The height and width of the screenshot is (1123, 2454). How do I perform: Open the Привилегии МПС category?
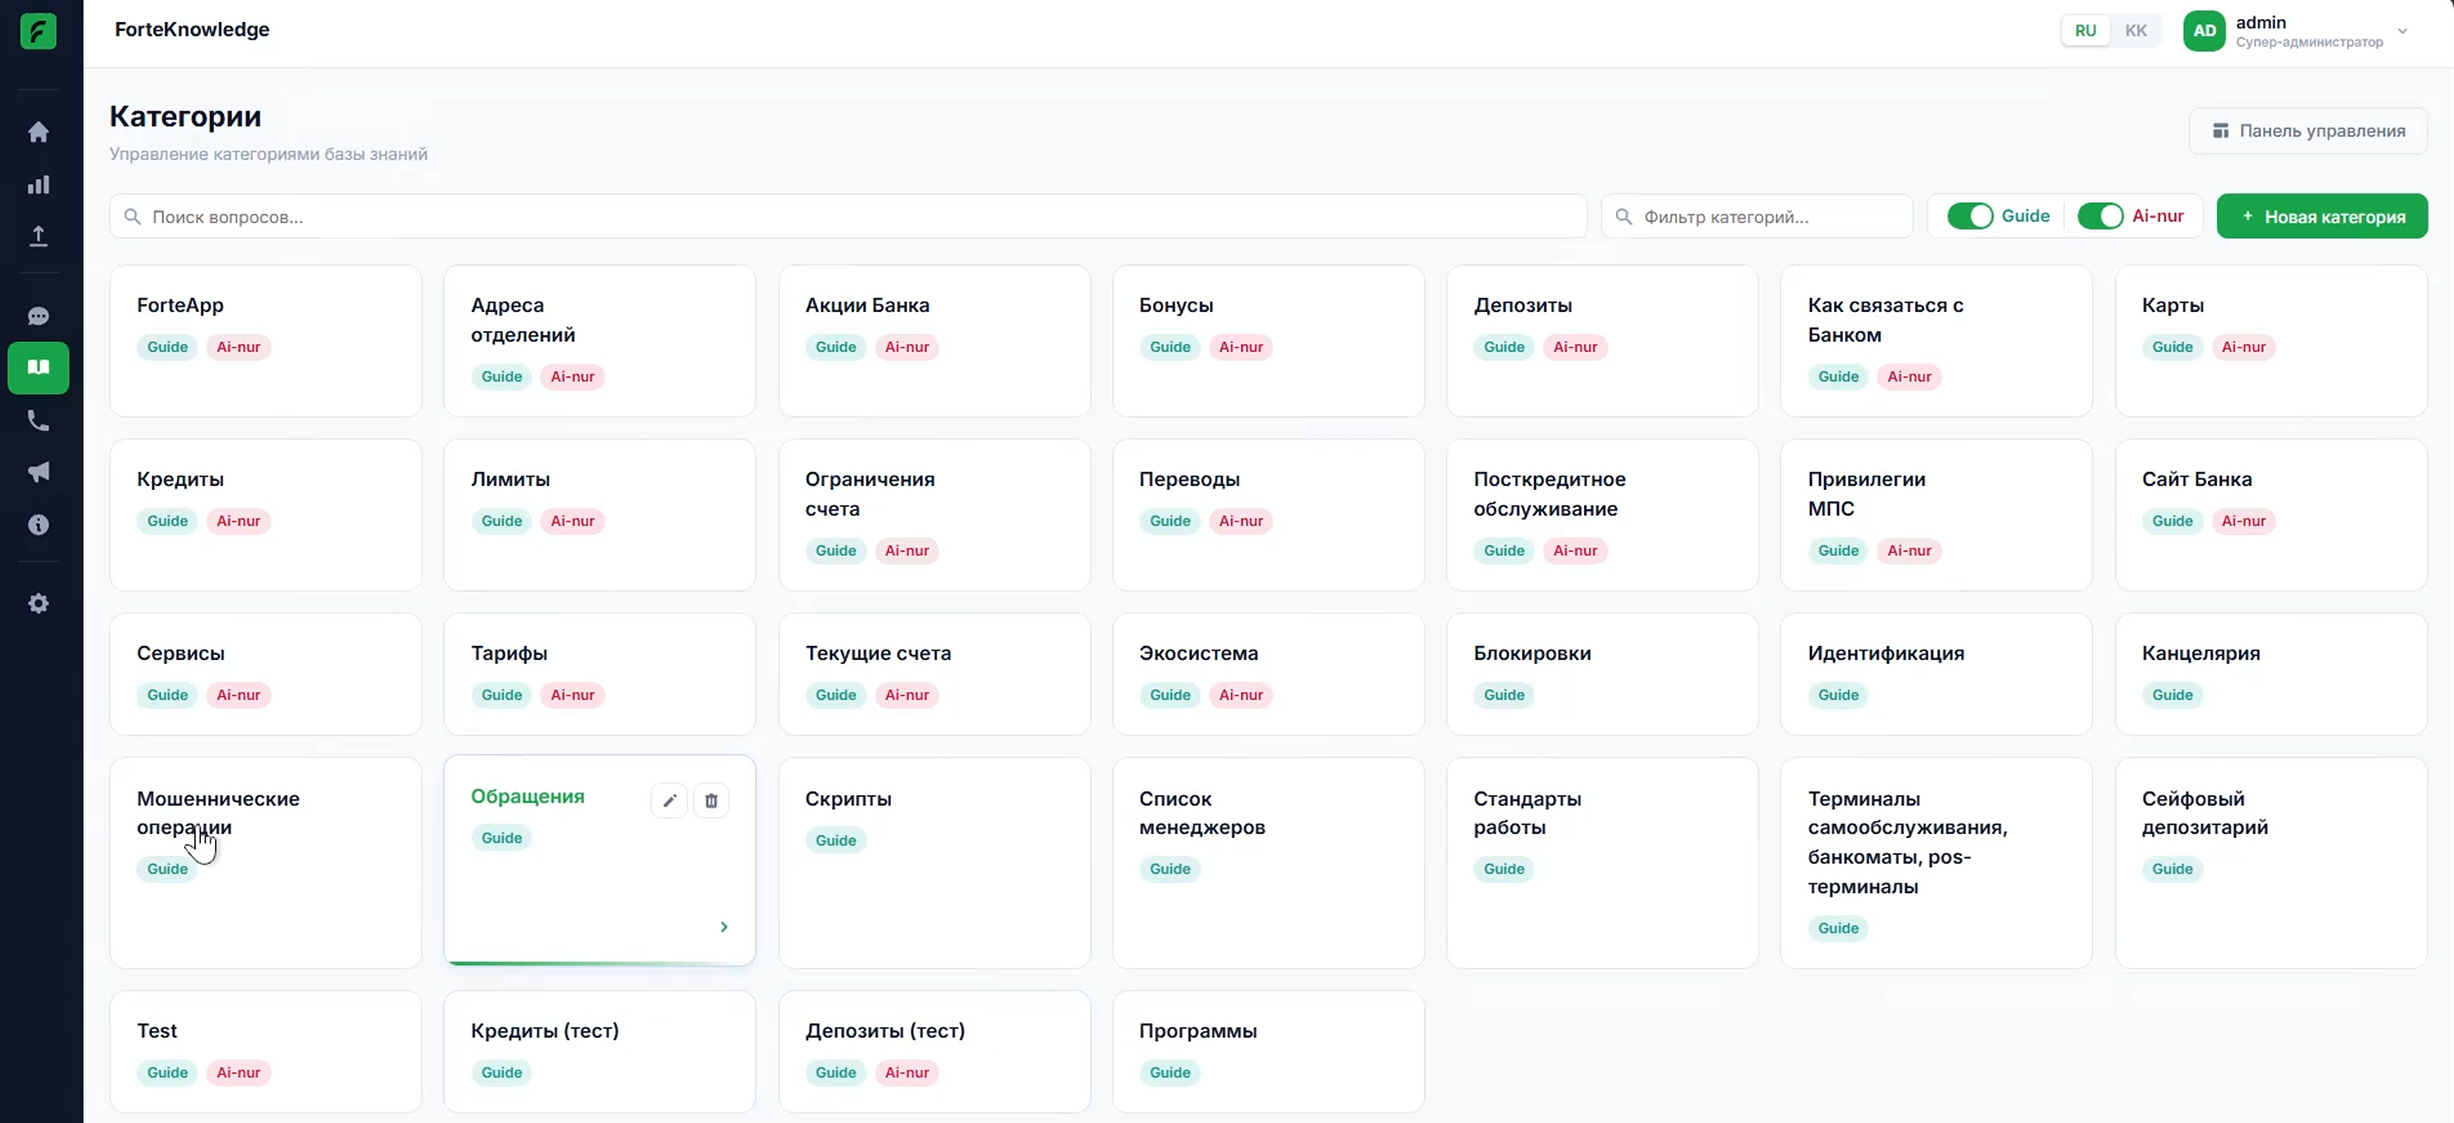[x=1936, y=515]
